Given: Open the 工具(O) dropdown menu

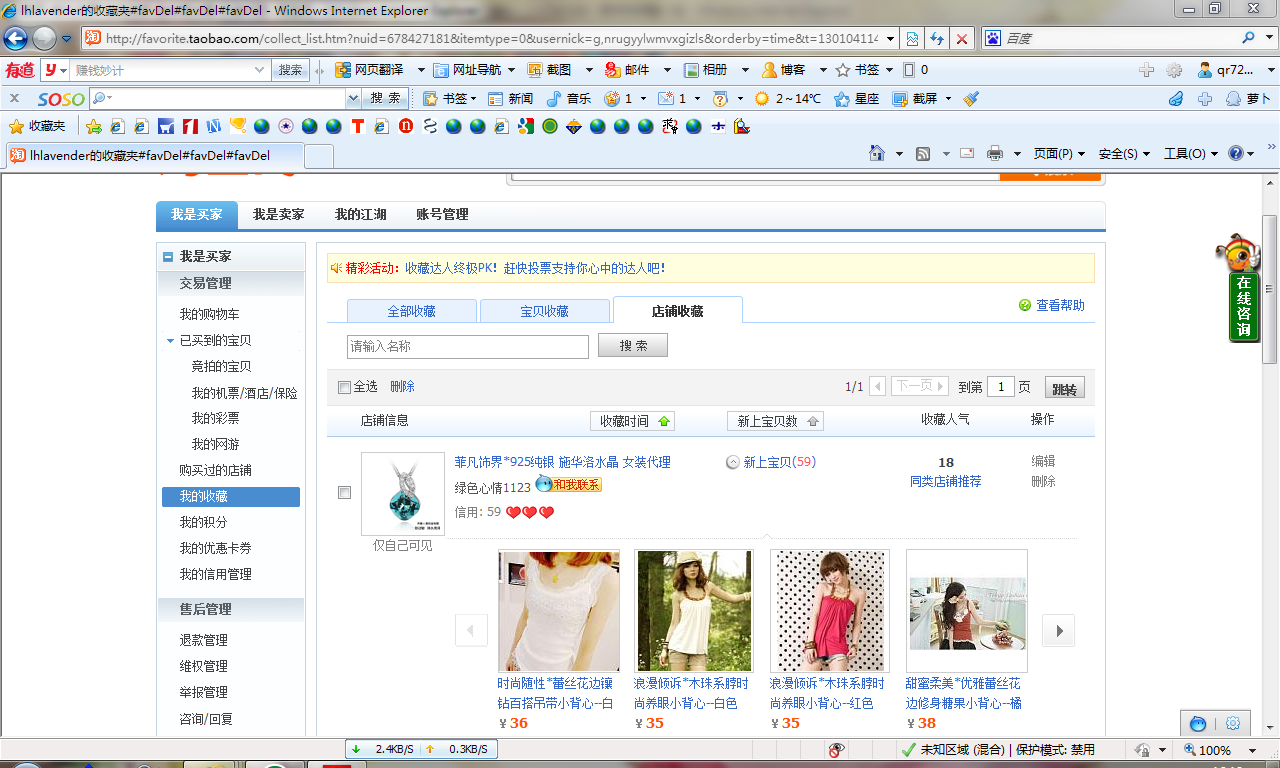Looking at the screenshot, I should pyautogui.click(x=1191, y=153).
